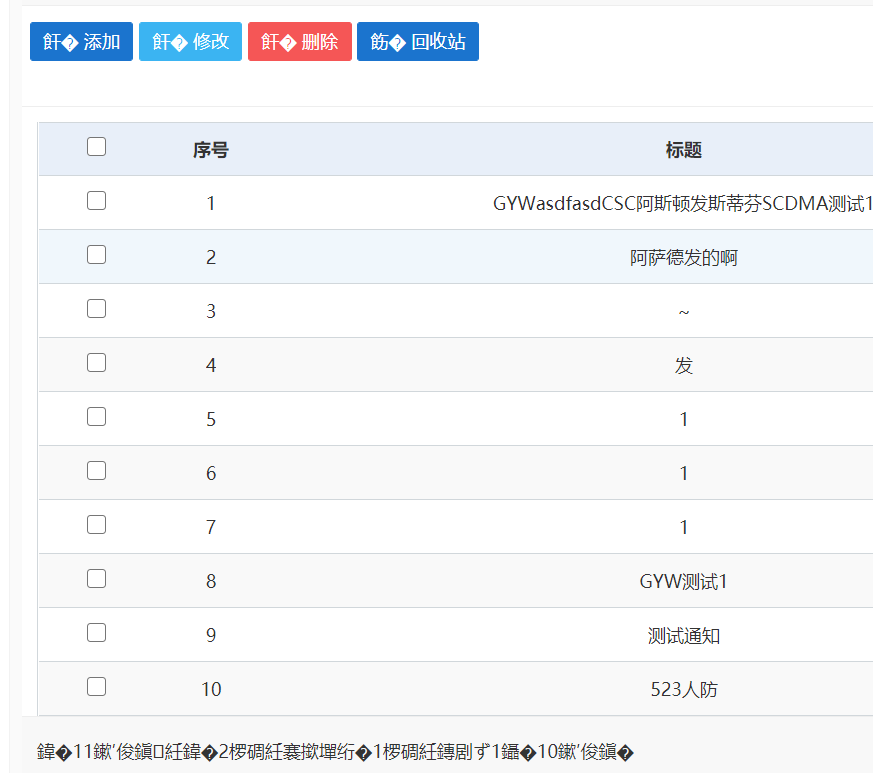Select checkbox for row 8 GYW测试1

click(x=96, y=579)
